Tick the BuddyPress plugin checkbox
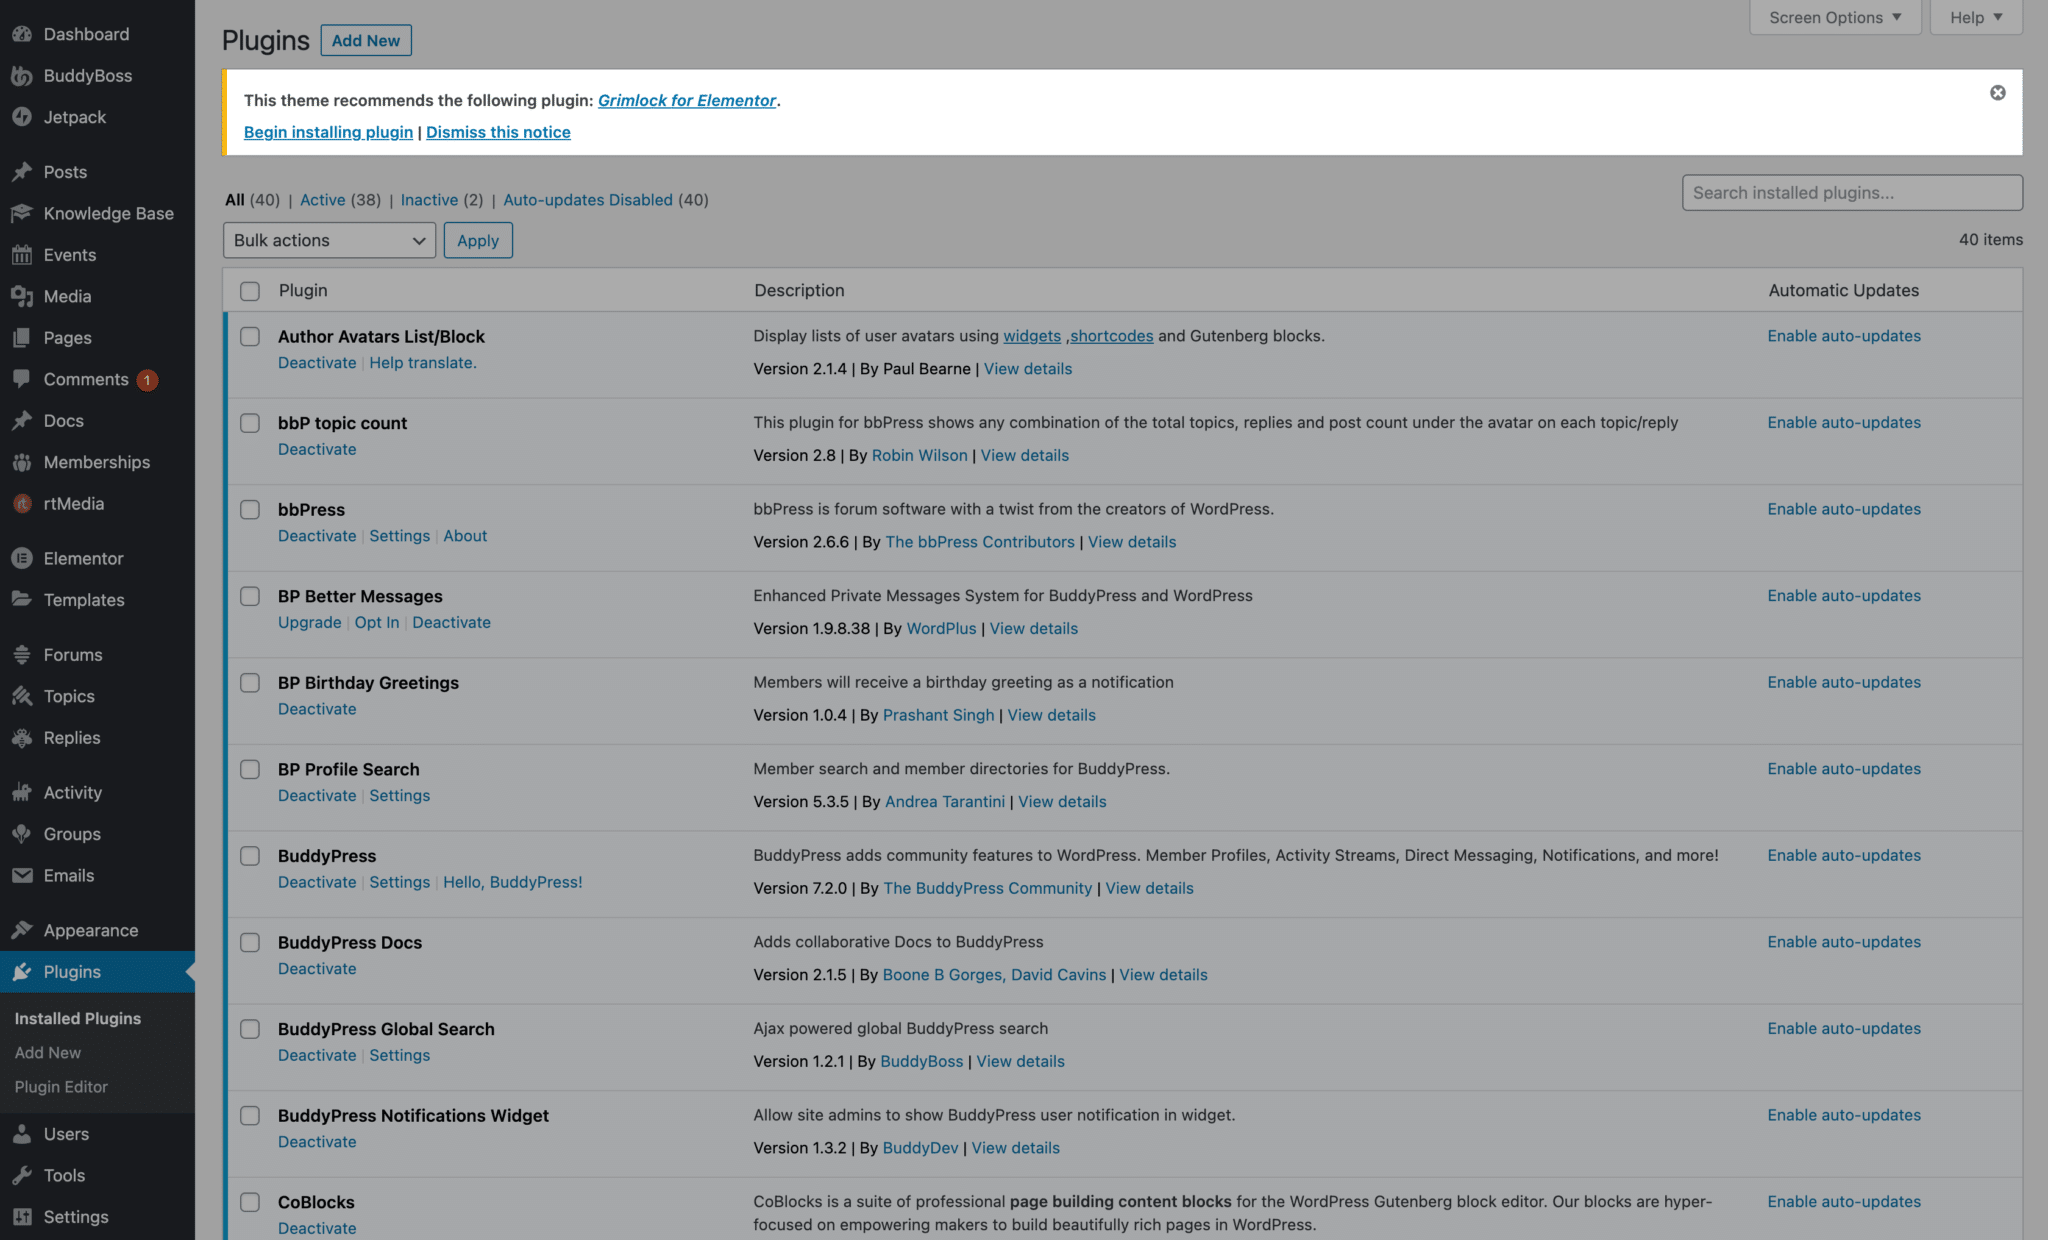2048x1240 pixels. (x=250, y=856)
